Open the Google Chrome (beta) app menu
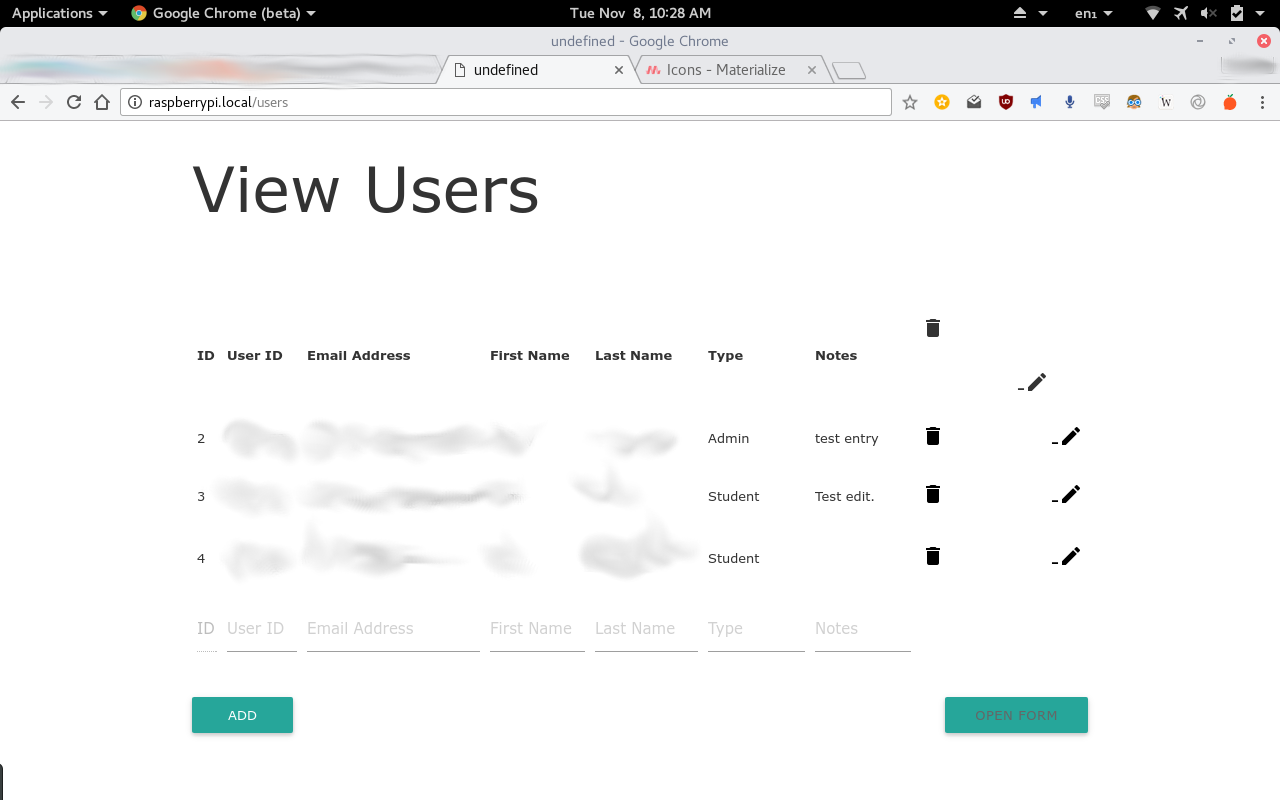Image resolution: width=1280 pixels, height=800 pixels. (x=223, y=13)
